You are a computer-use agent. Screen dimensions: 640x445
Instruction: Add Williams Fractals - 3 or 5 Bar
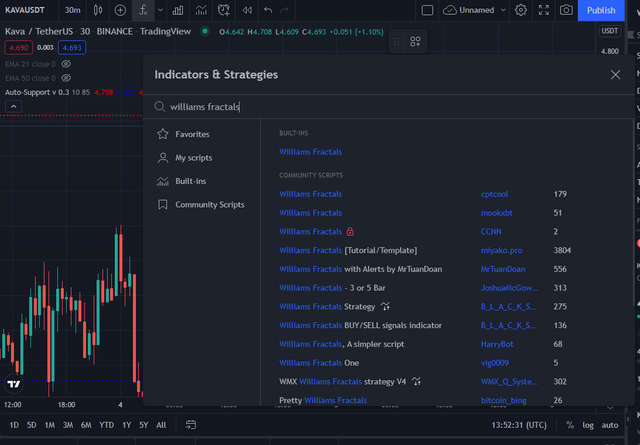click(x=332, y=288)
